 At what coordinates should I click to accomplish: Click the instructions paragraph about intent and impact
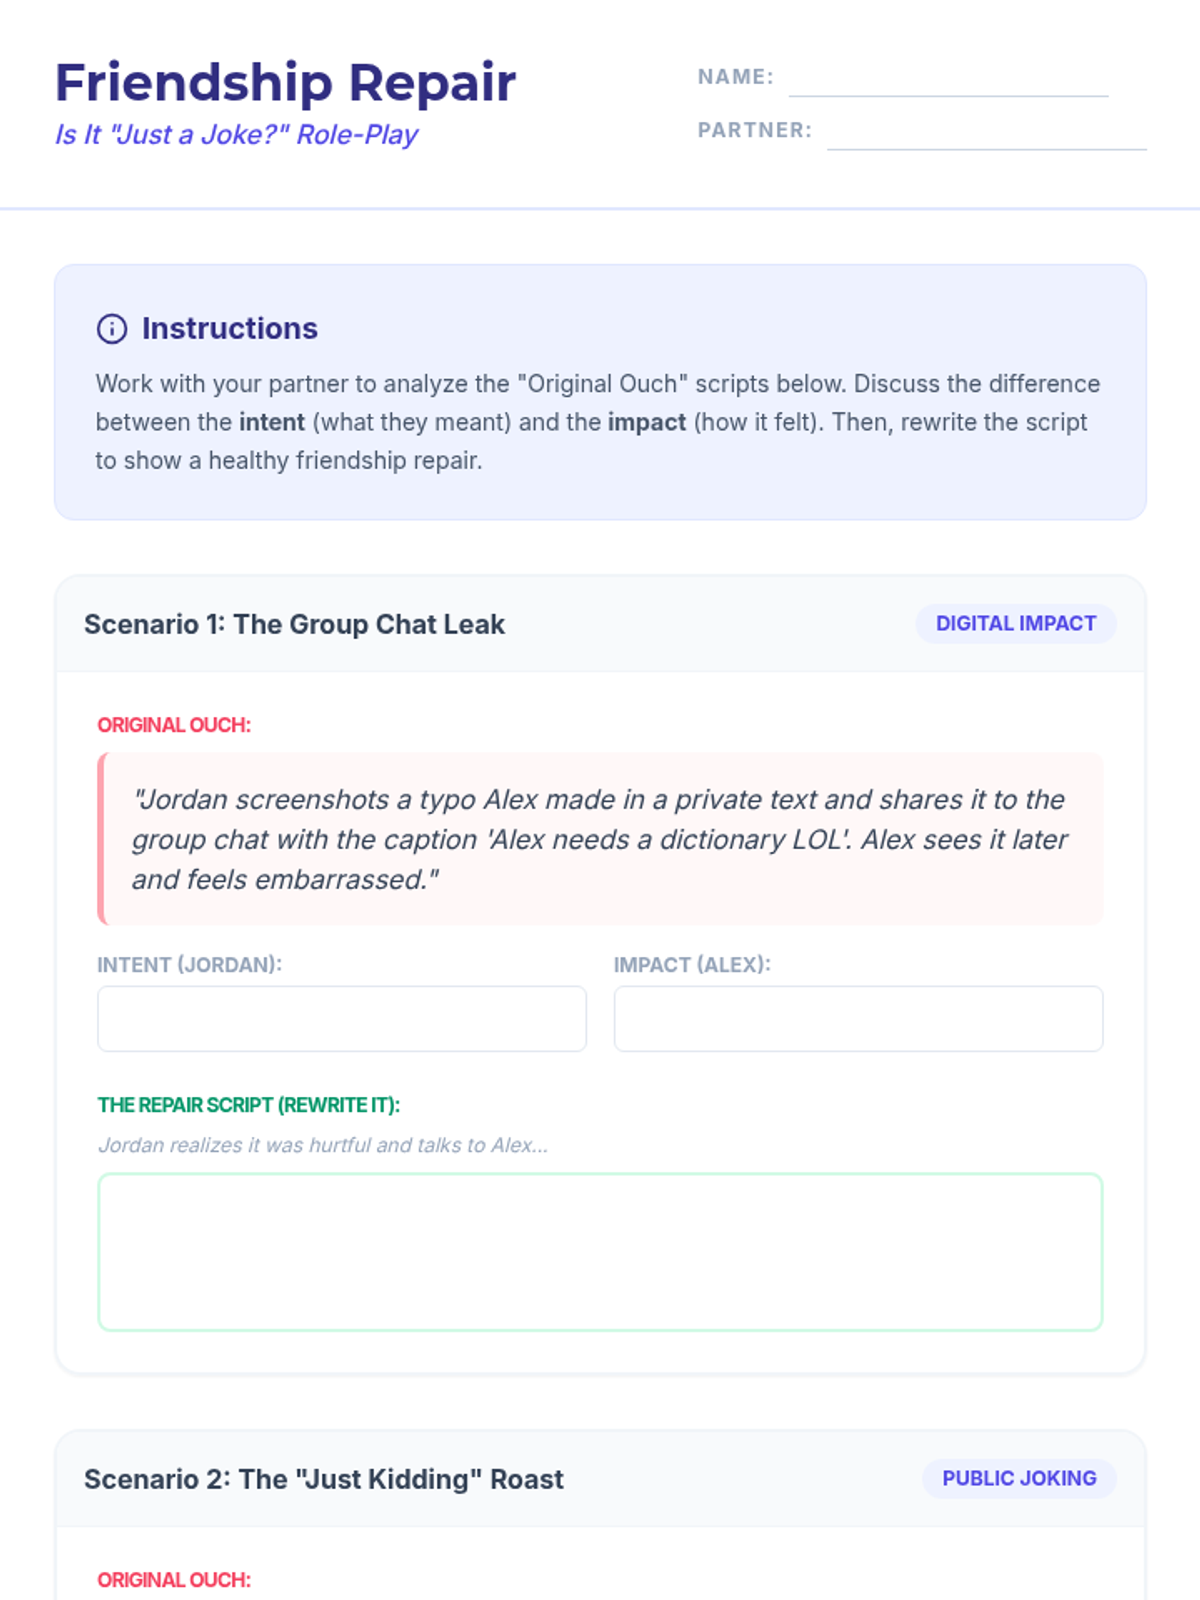pos(598,422)
